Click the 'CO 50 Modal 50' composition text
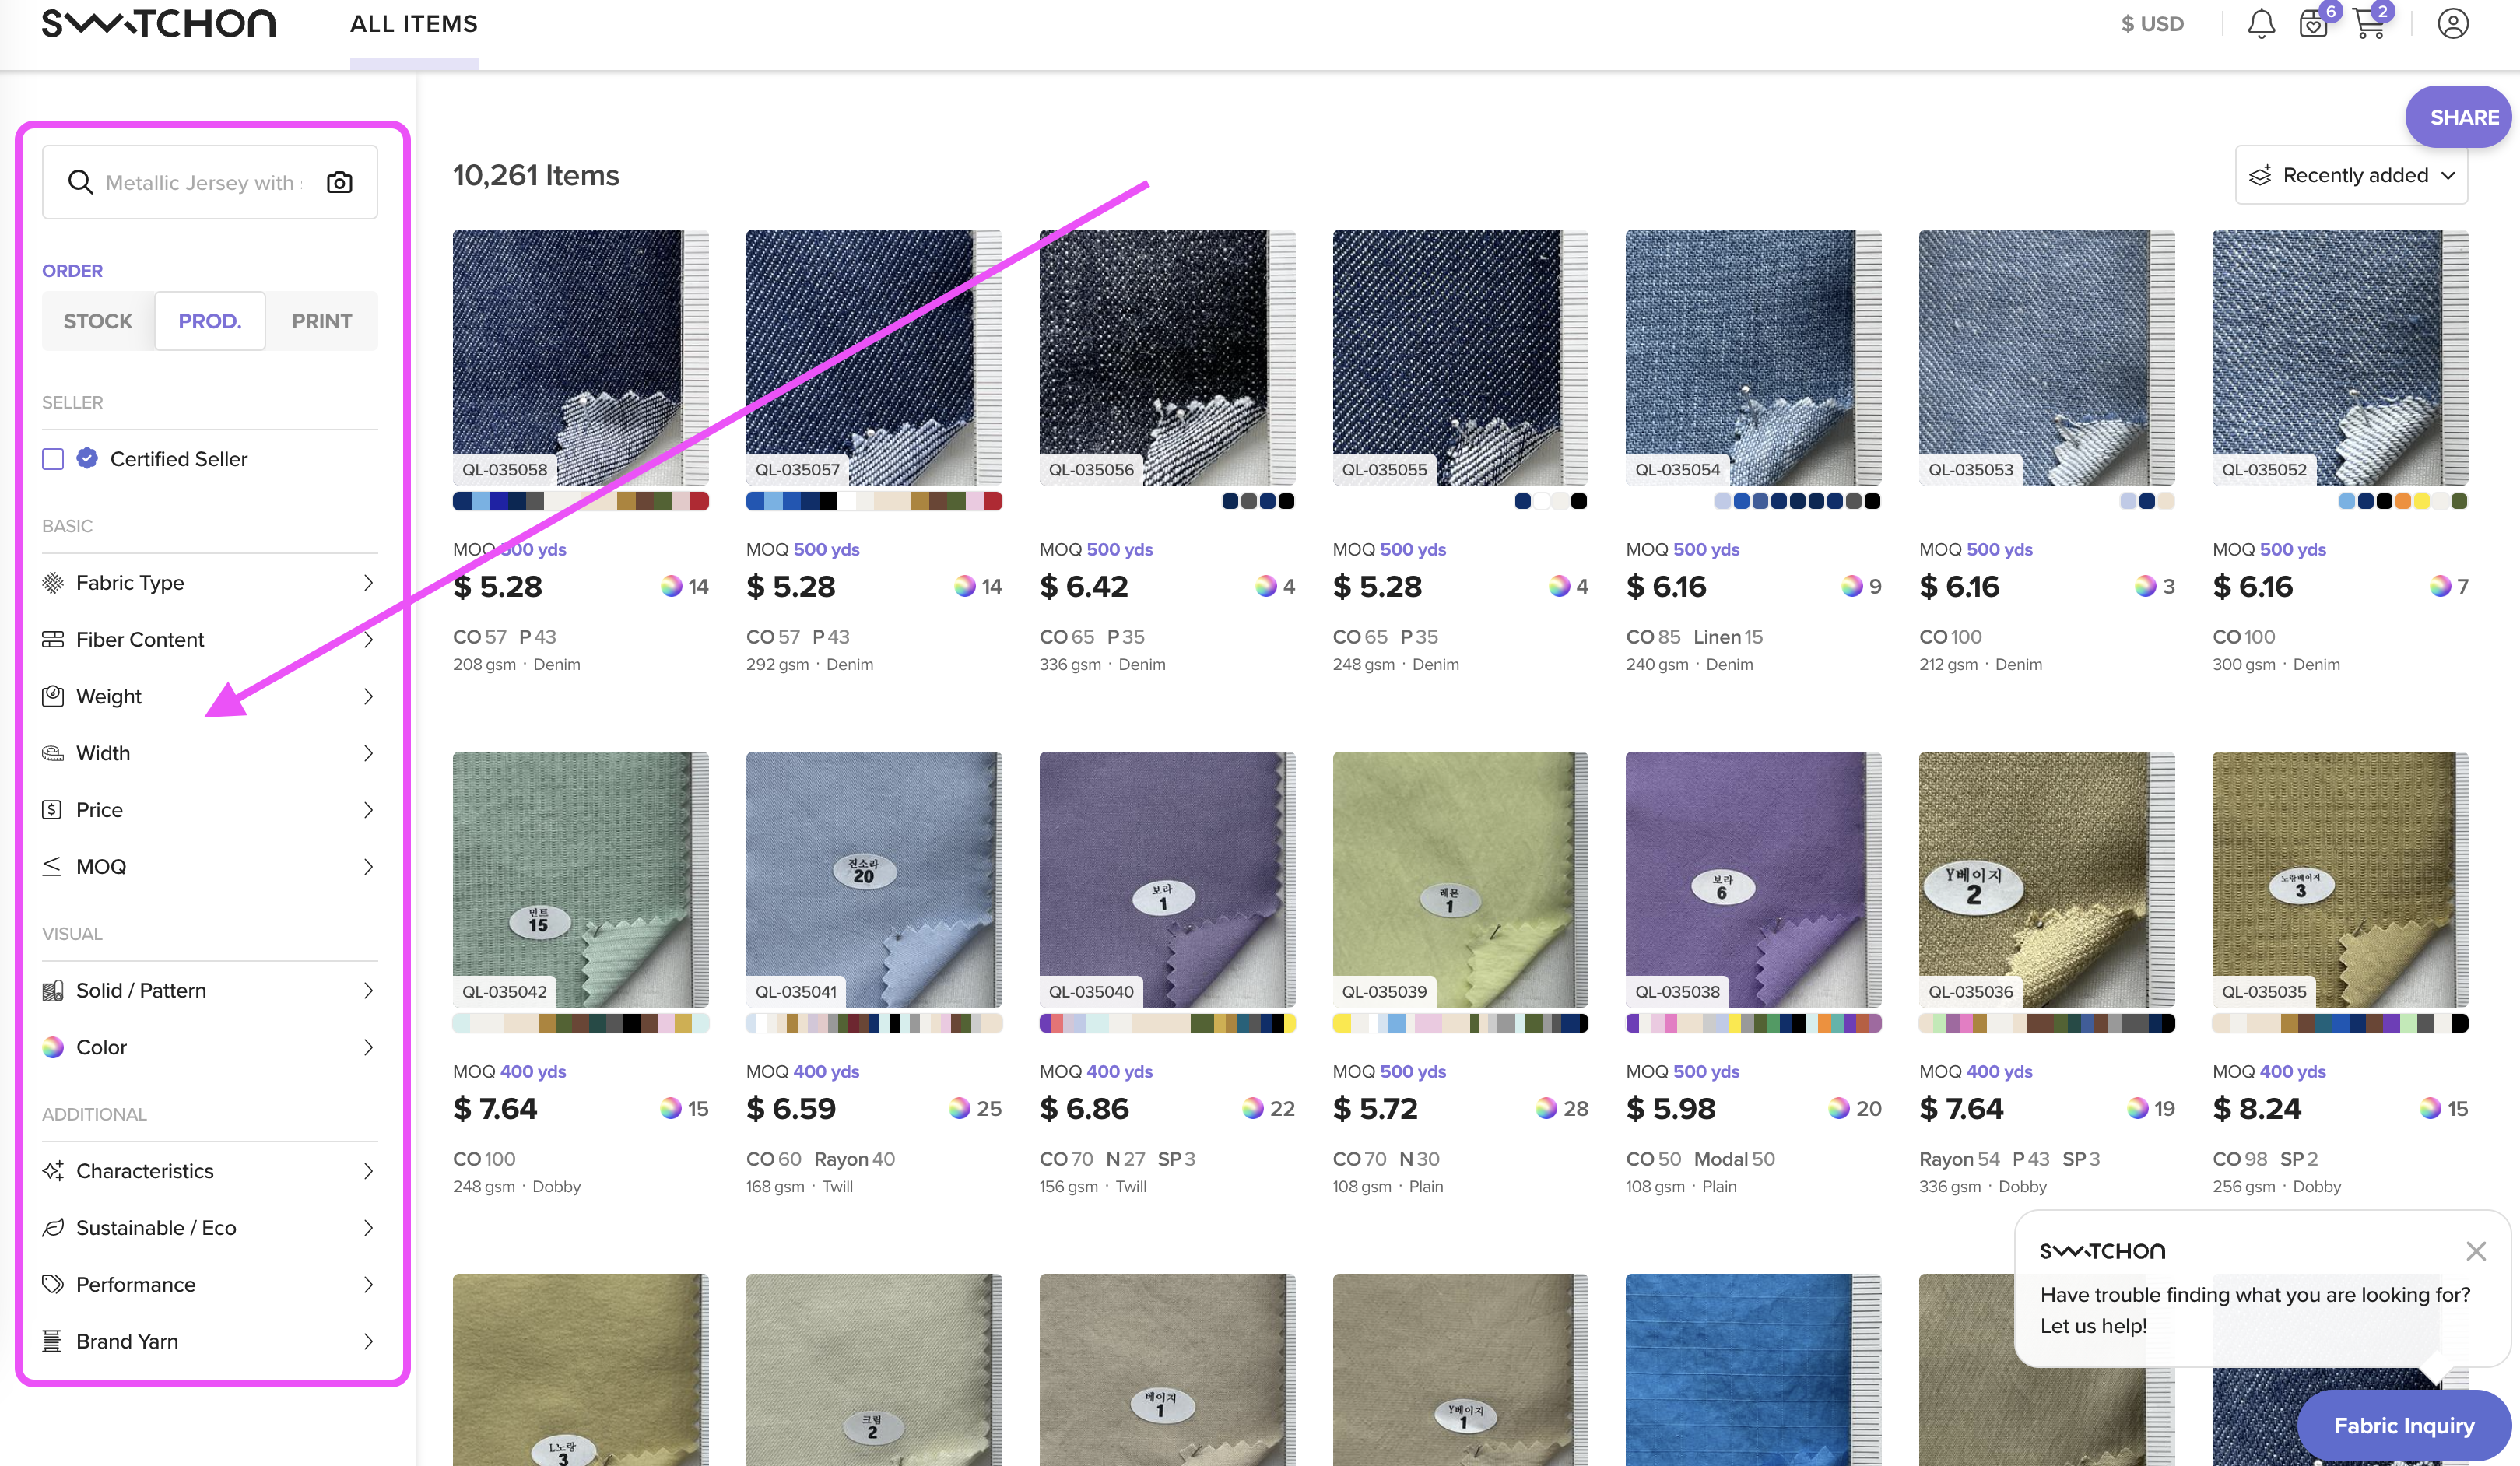The image size is (2520, 1466). pyautogui.click(x=1700, y=1159)
